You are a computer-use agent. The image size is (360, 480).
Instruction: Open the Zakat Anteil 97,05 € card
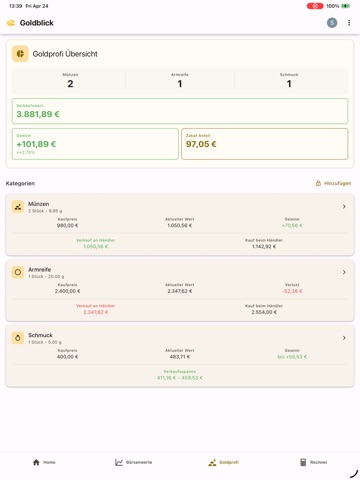coord(265,144)
